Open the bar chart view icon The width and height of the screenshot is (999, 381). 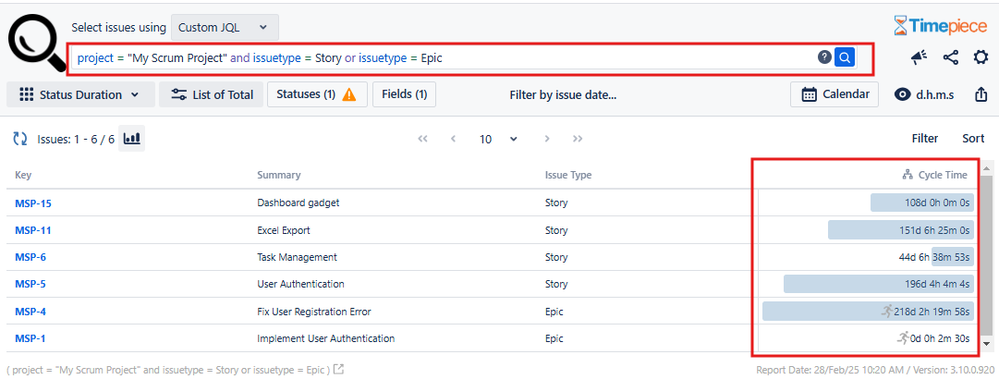point(132,138)
